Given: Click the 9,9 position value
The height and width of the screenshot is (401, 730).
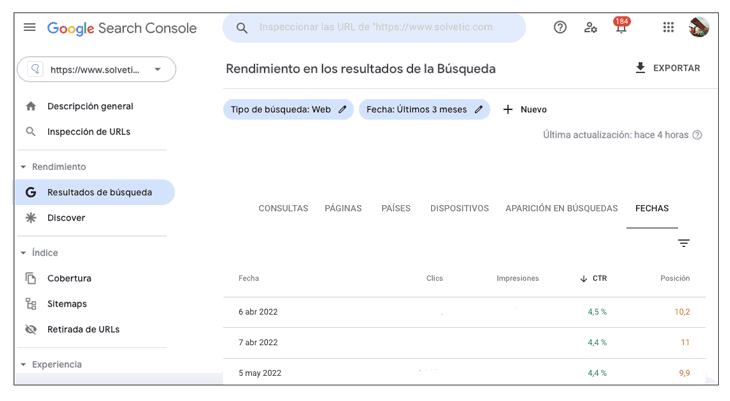Looking at the screenshot, I should tap(684, 373).
